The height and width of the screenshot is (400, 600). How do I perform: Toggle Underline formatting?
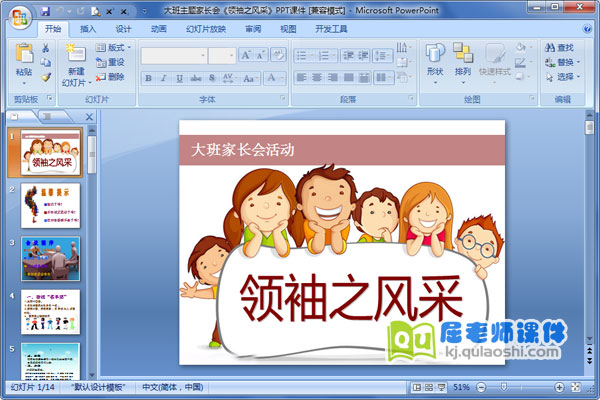point(180,78)
